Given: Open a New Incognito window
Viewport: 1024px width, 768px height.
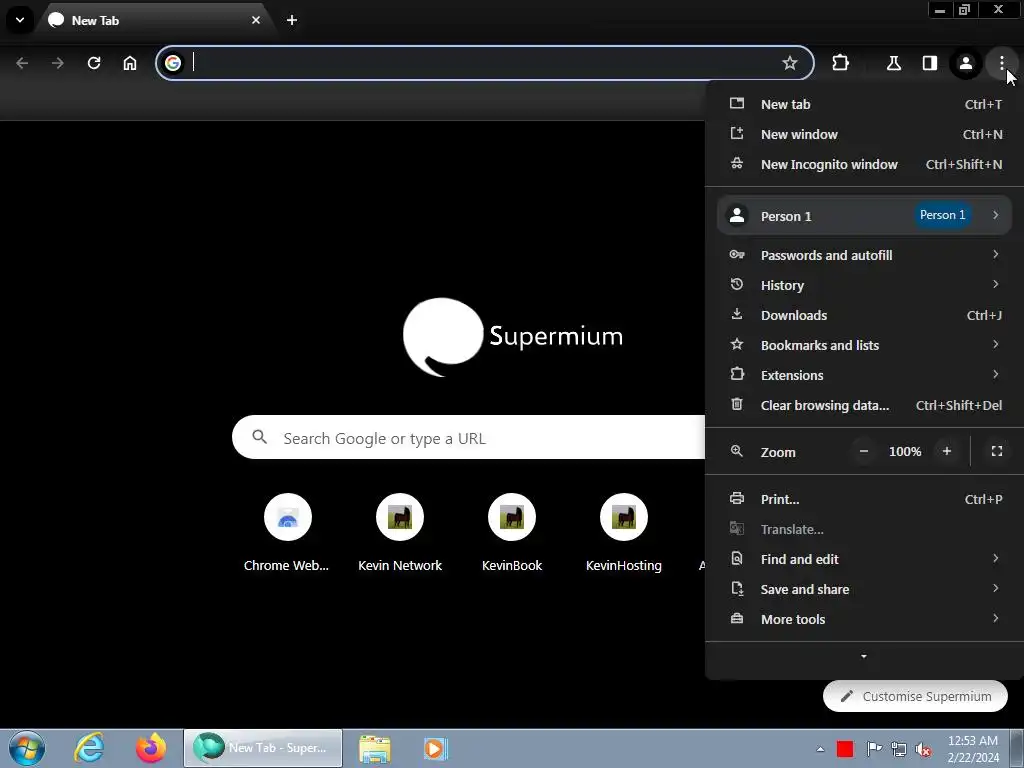Looking at the screenshot, I should (865, 165).
